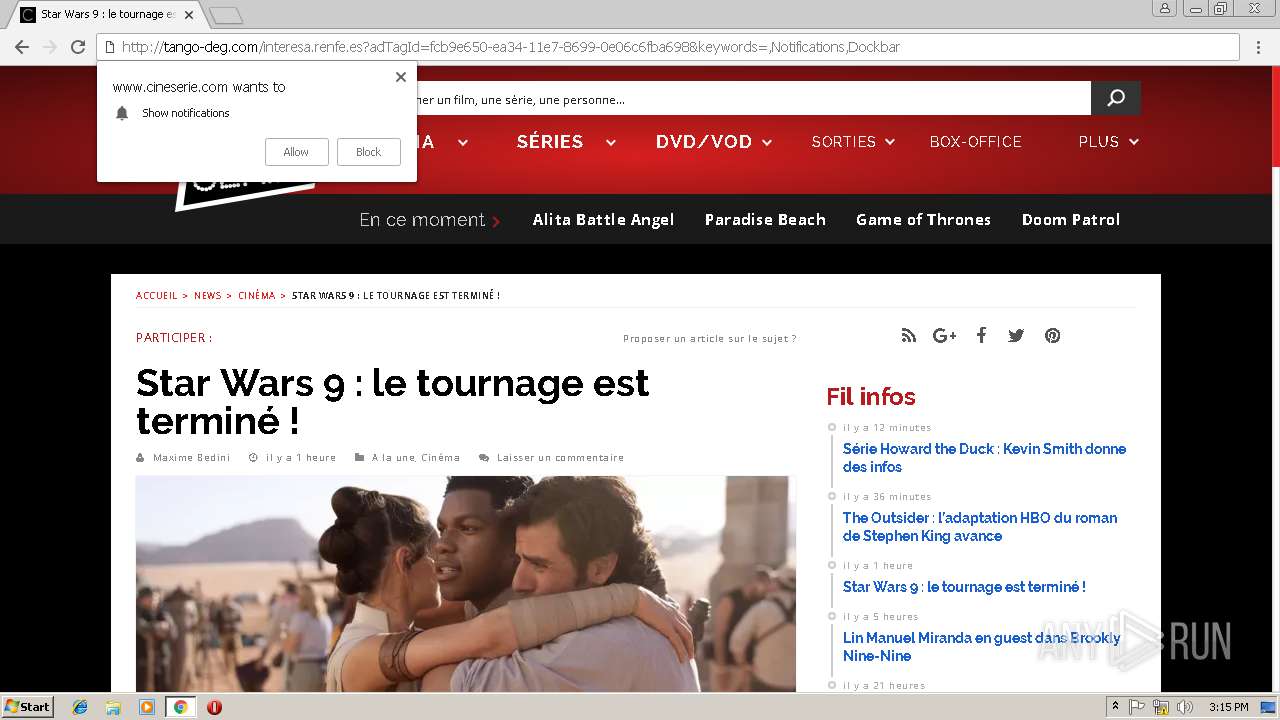Screen dimensions: 1280x720
Task: Go to CINÉMA breadcrumb
Action: pyautogui.click(x=257, y=296)
